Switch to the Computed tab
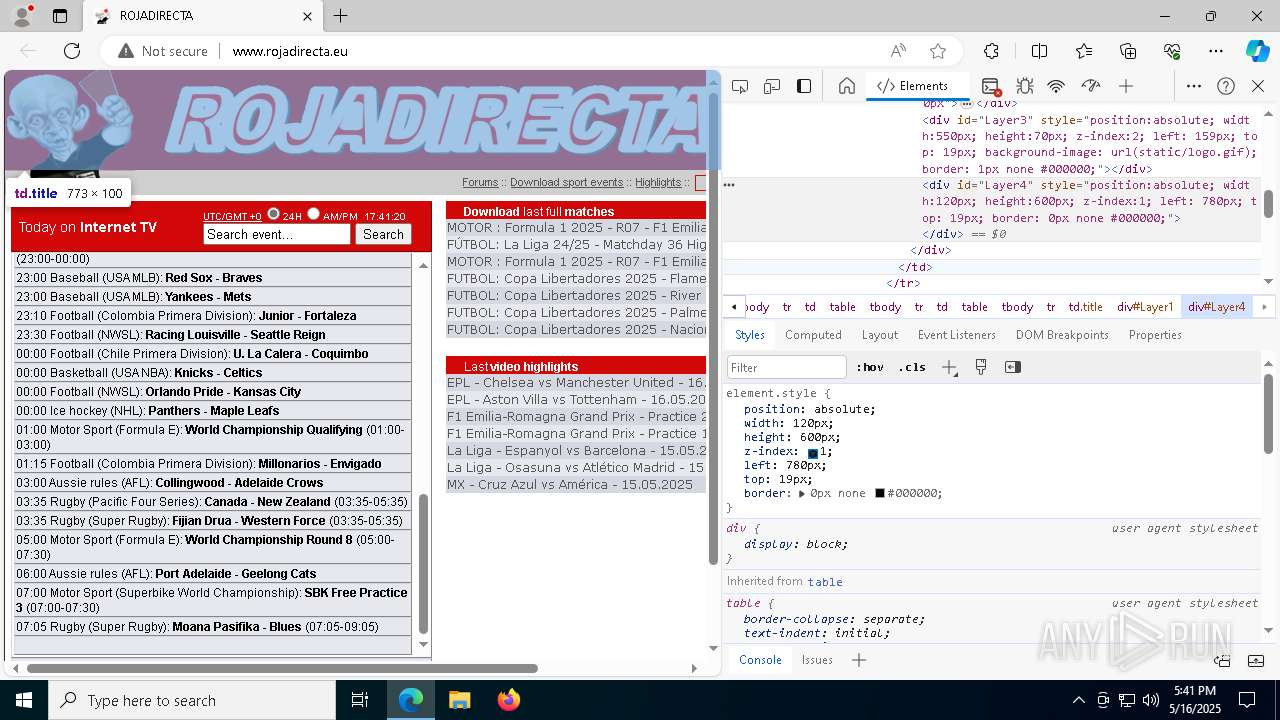Viewport: 1280px width, 720px height. 813,335
